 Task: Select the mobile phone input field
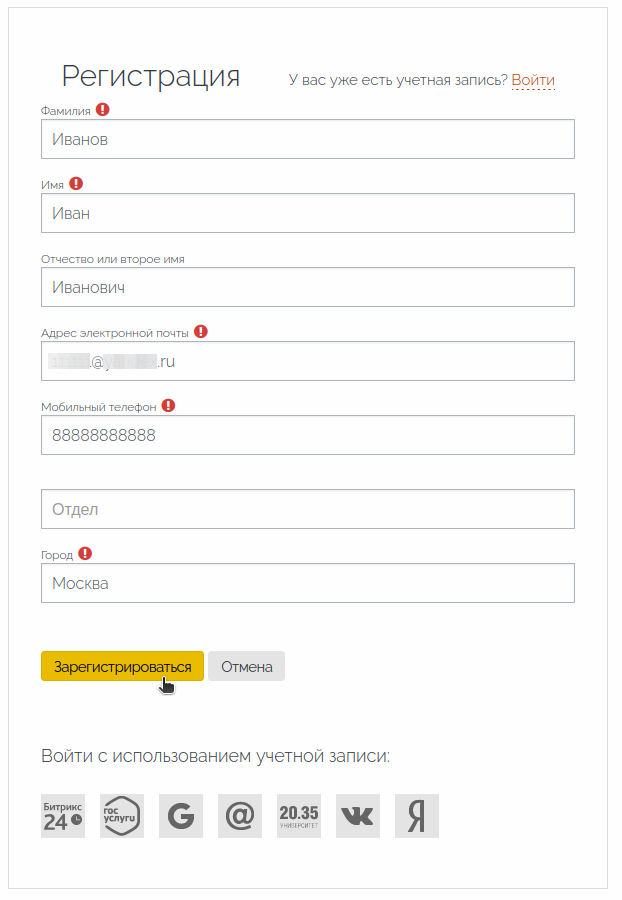coord(307,435)
